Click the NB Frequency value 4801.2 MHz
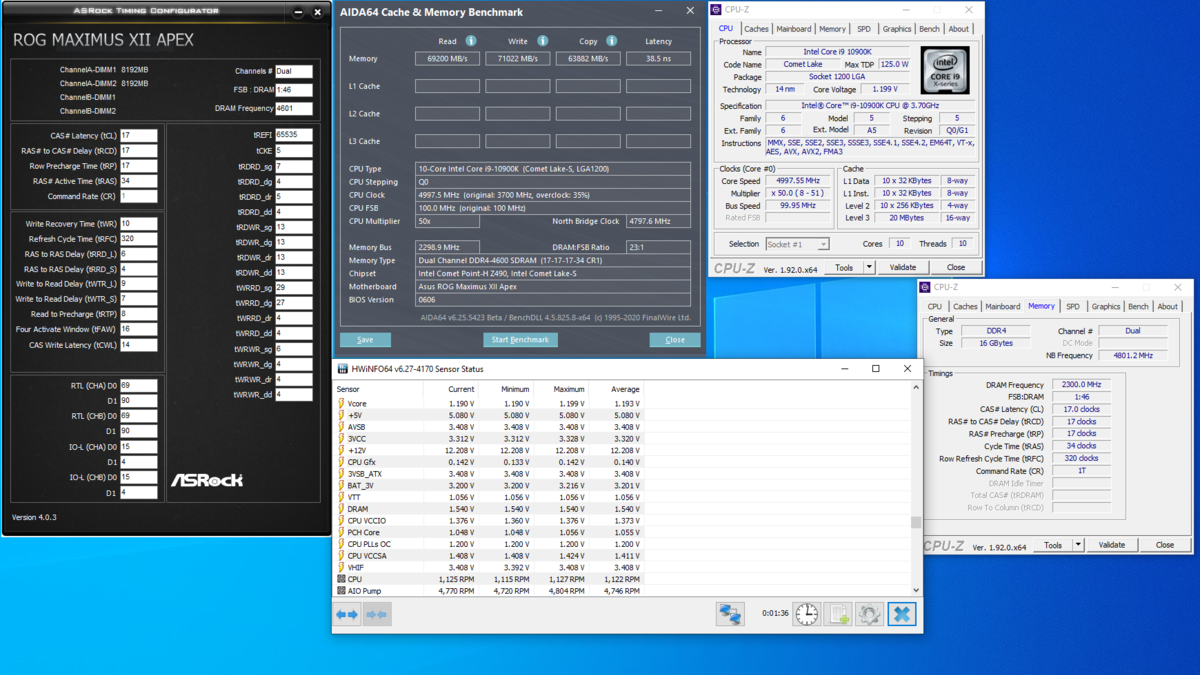Viewport: 1200px width, 675px height. [1132, 355]
